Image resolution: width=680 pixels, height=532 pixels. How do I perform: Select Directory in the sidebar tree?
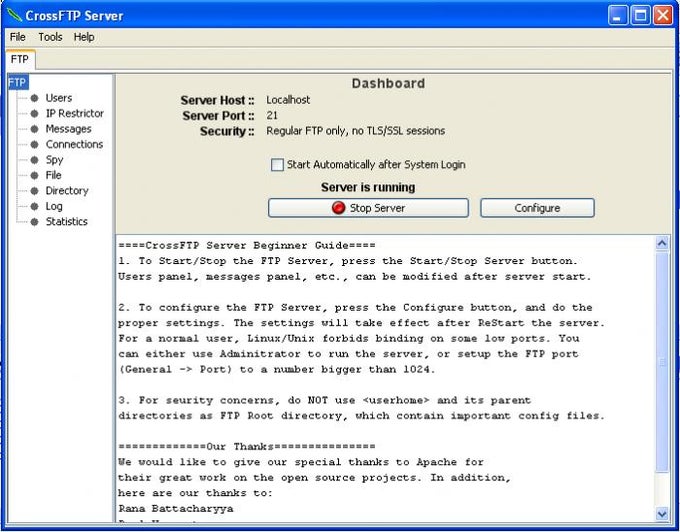point(67,191)
